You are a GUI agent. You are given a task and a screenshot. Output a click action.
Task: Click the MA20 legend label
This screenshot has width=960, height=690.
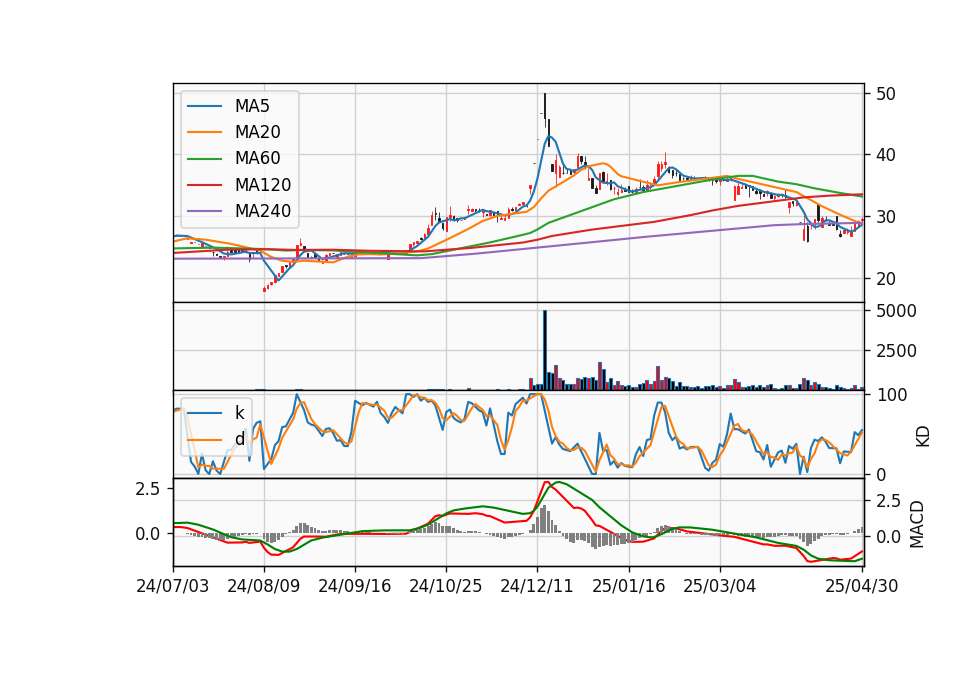pos(257,132)
